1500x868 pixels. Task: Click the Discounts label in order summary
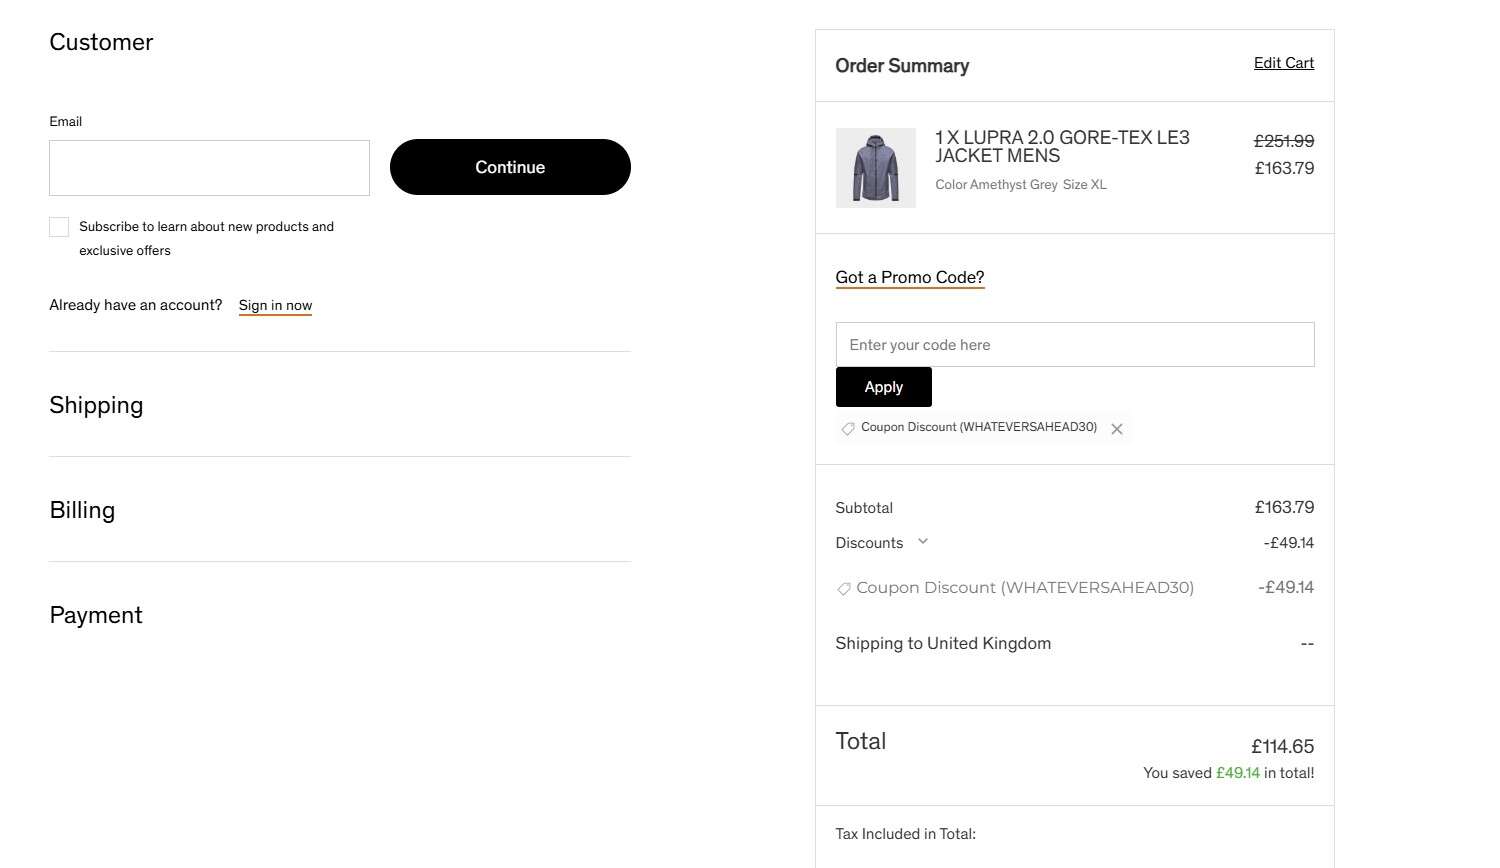(869, 543)
